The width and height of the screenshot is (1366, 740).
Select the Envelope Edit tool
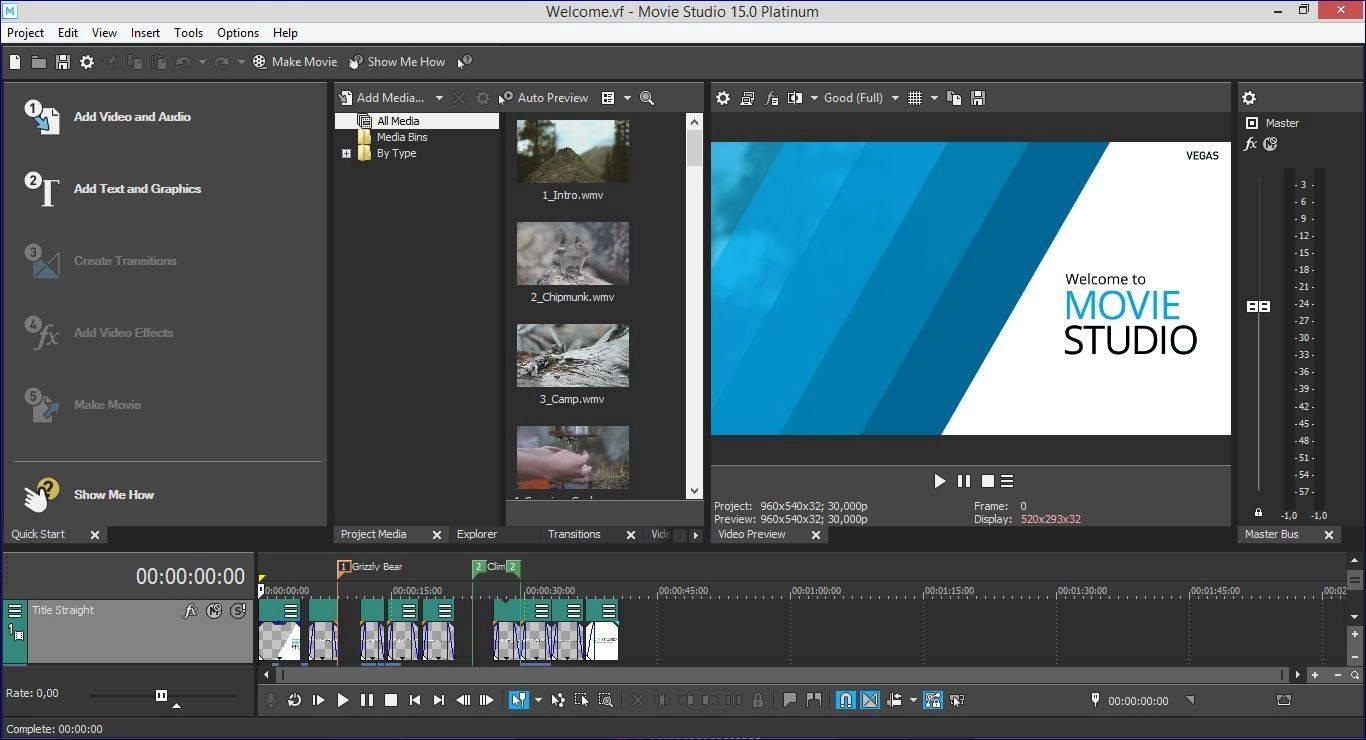click(558, 700)
